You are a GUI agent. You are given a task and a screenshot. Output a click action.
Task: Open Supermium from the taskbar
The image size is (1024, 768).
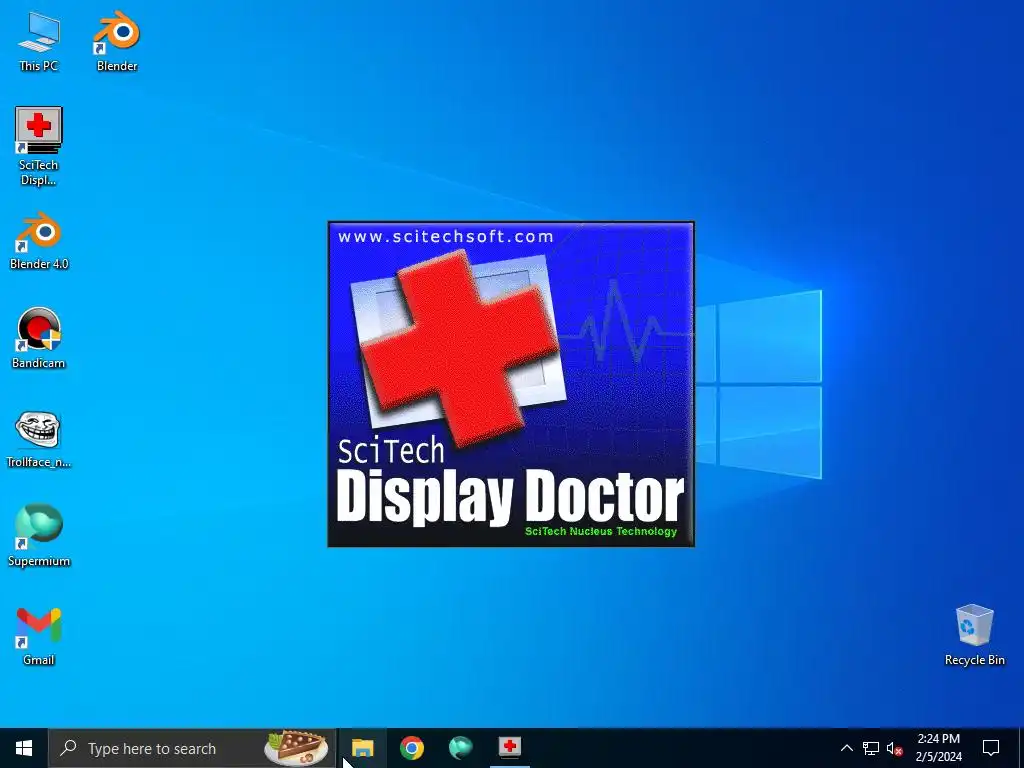(x=460, y=748)
